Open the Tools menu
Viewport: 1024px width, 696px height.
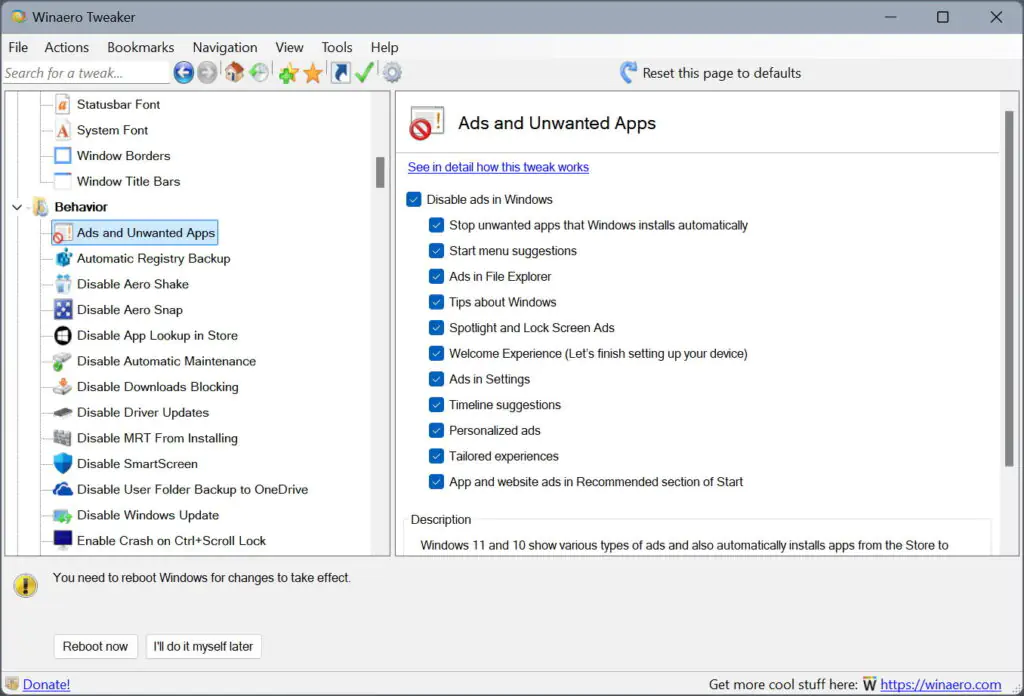pos(336,47)
